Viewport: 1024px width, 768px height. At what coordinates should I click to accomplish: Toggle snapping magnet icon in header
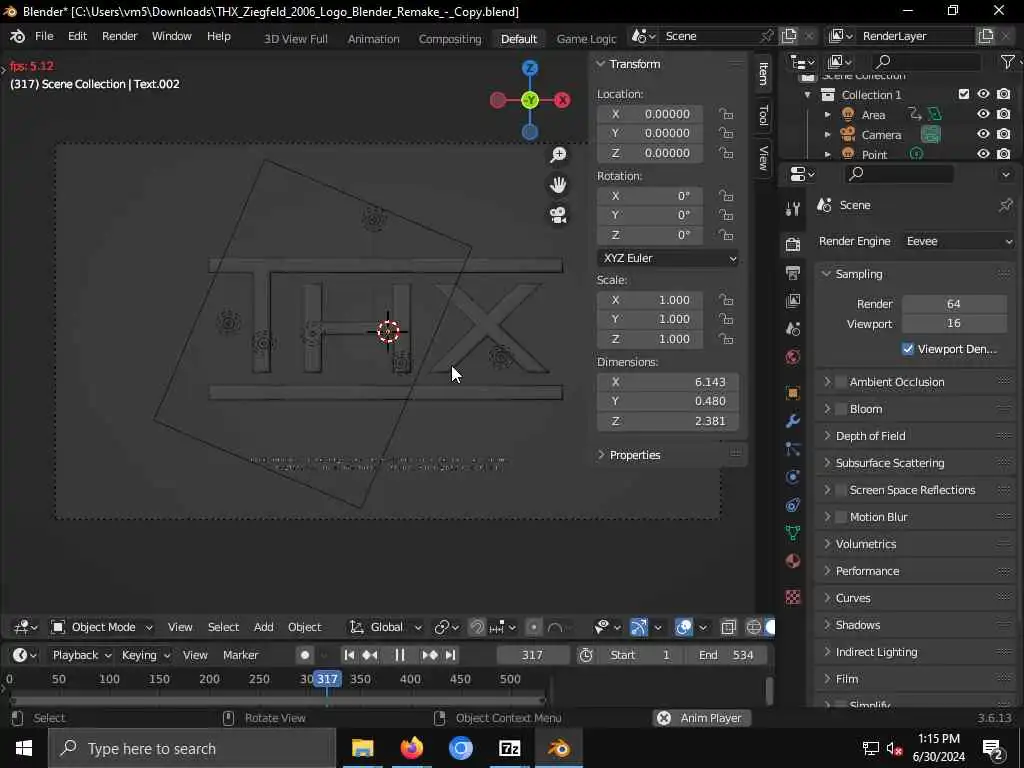477,627
